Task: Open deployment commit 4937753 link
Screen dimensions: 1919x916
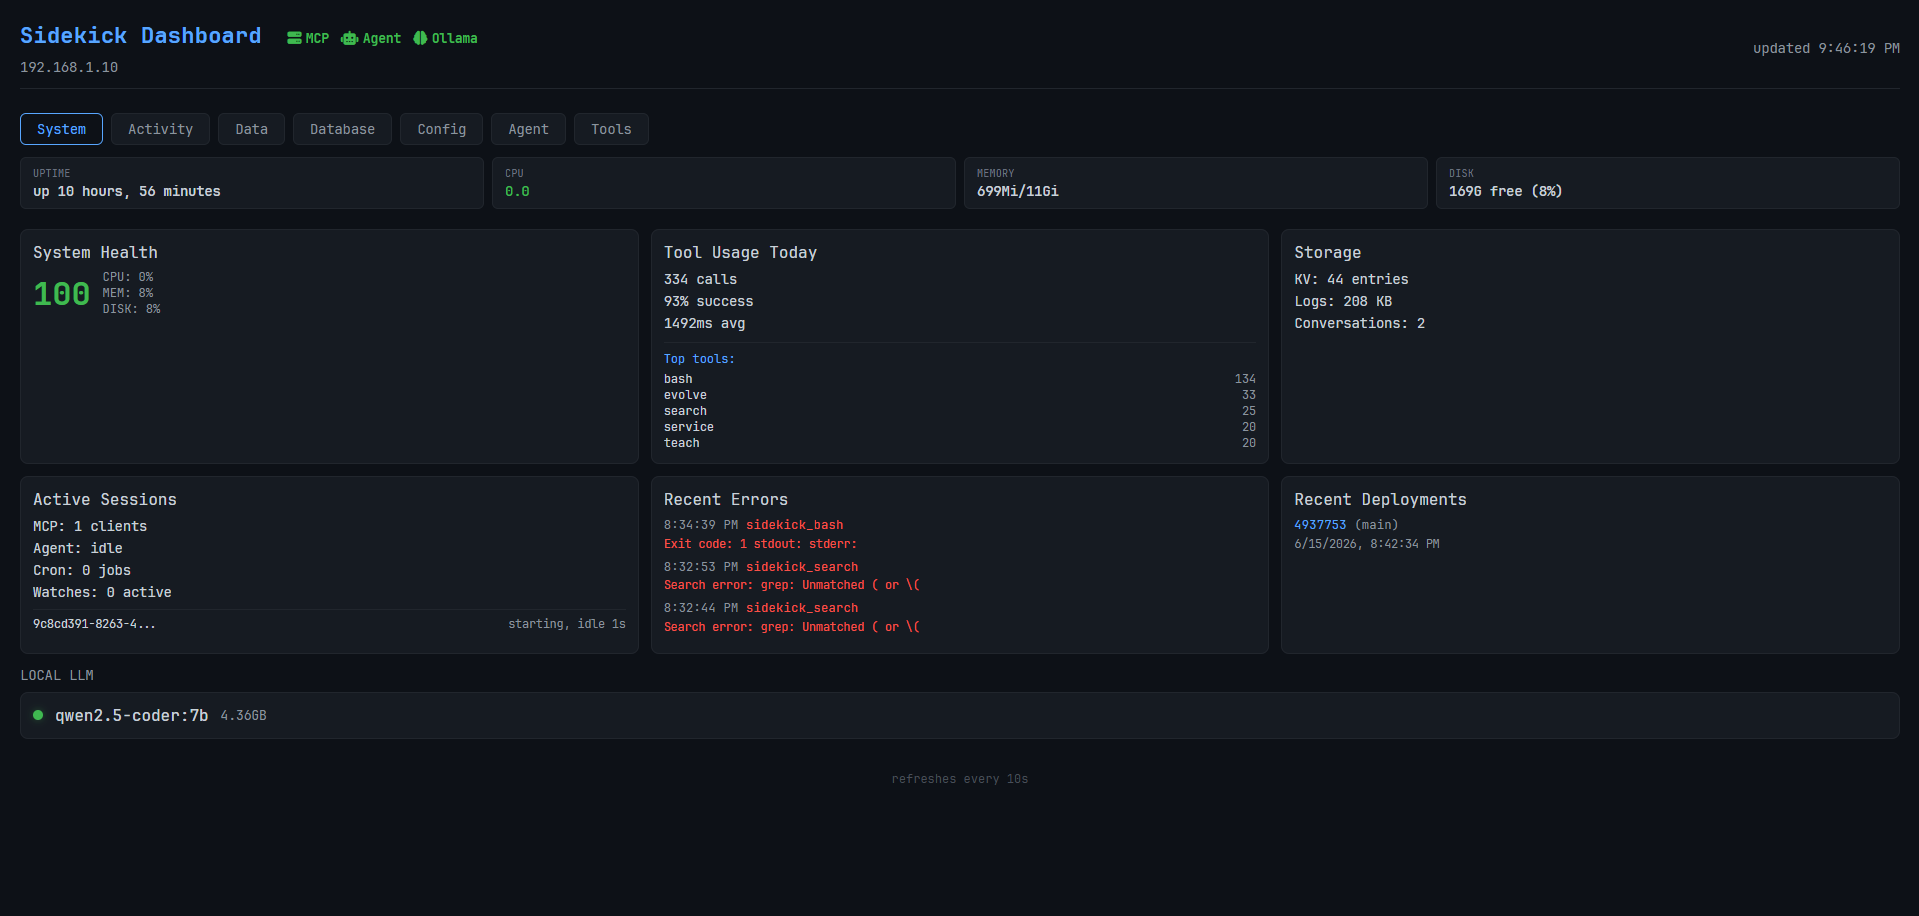Action: pyautogui.click(x=1320, y=525)
